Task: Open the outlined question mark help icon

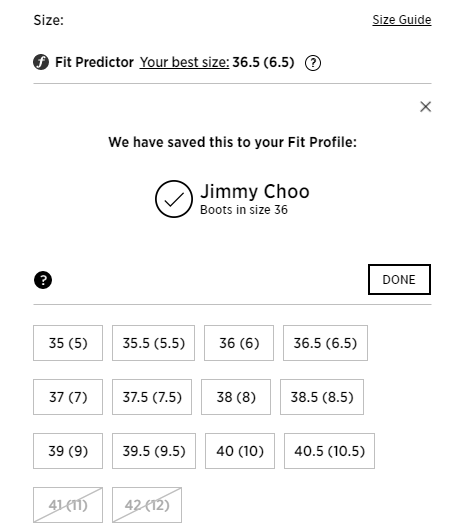Action: (313, 63)
